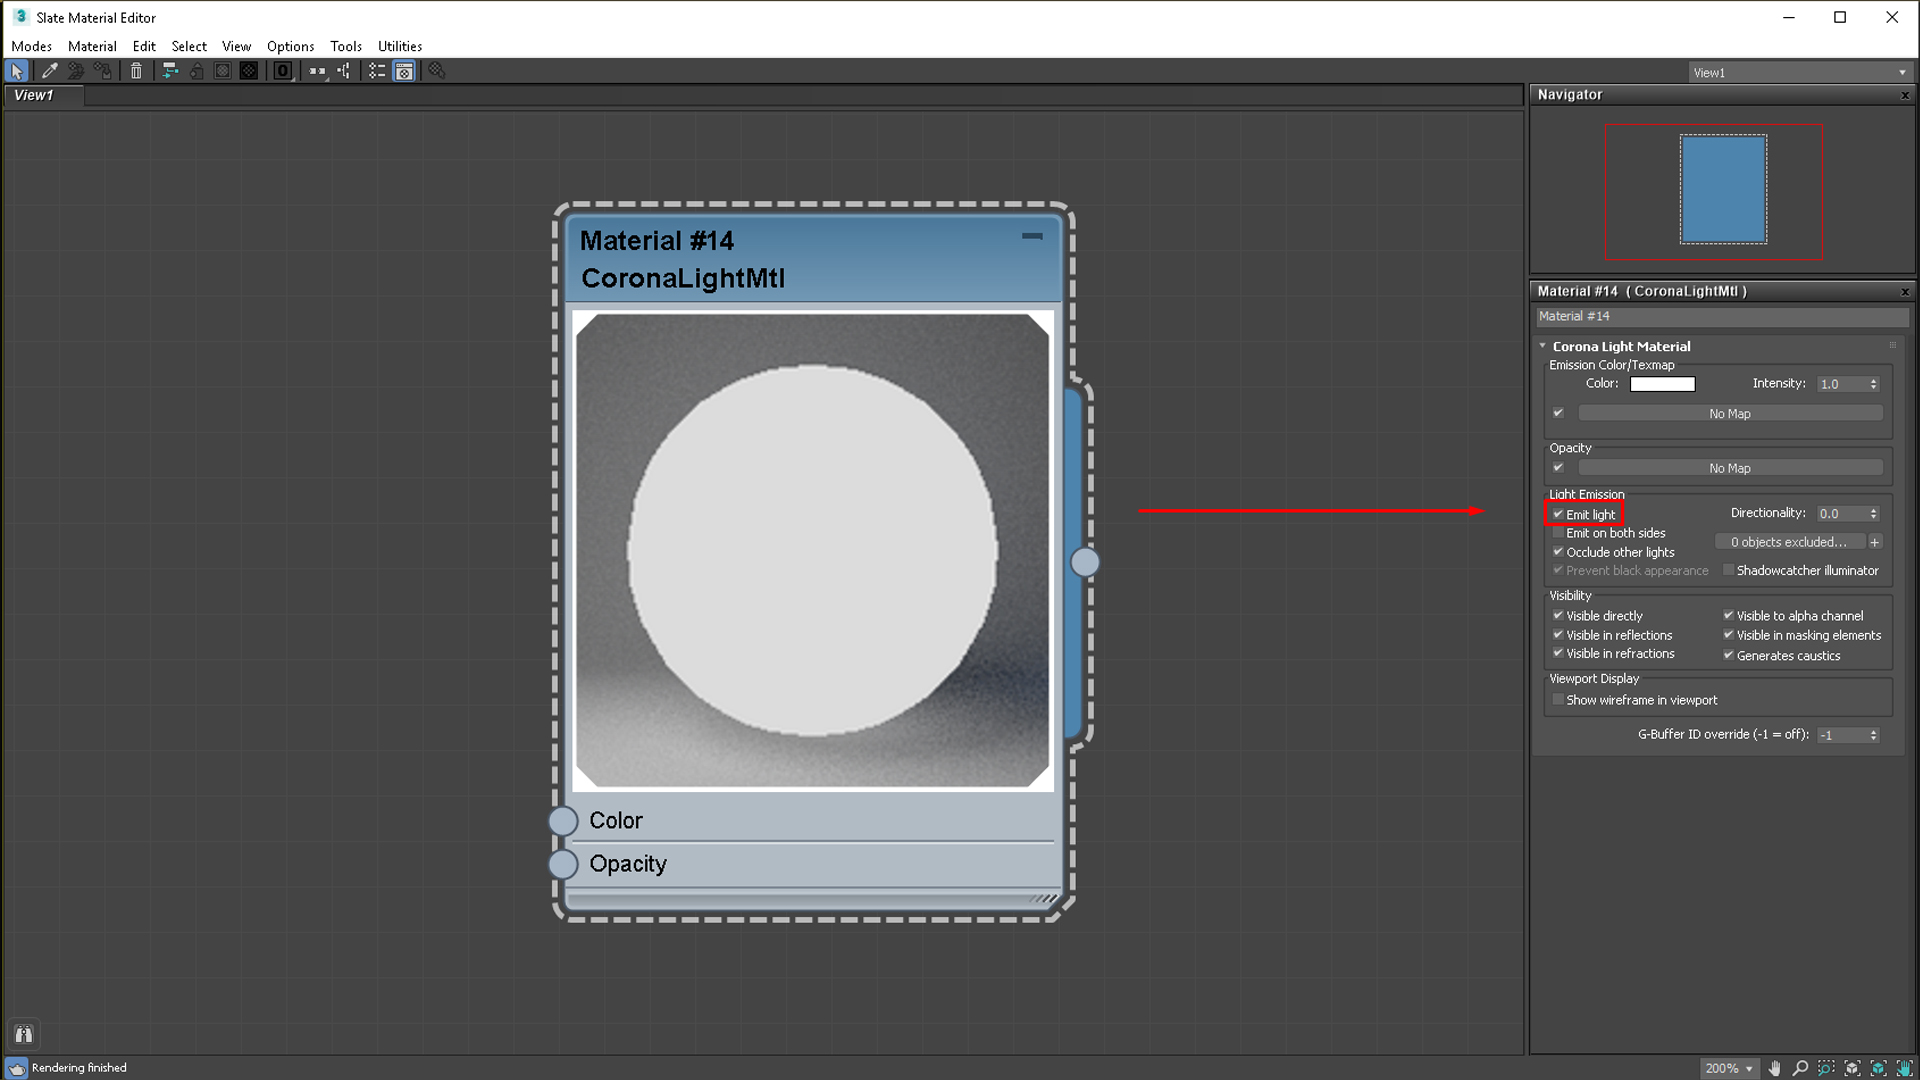
Task: Click Zoom Extents Selected icon
Action: pos(1878,1068)
